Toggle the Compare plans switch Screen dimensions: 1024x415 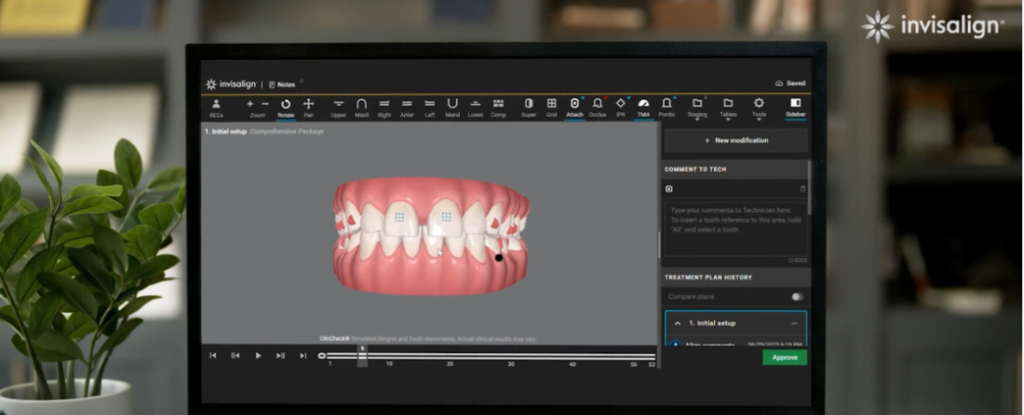click(797, 297)
